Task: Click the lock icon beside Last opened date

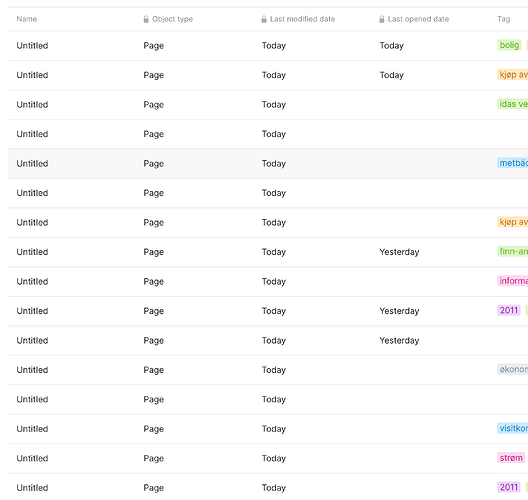Action: click(x=382, y=19)
